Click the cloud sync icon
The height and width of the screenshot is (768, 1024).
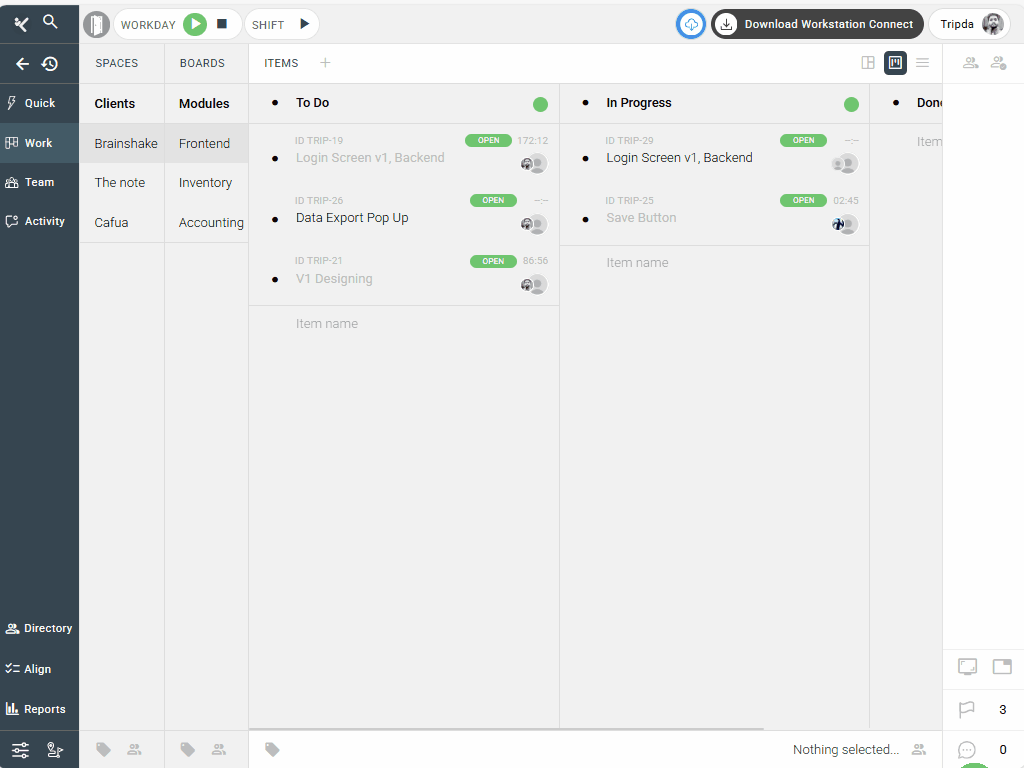691,24
